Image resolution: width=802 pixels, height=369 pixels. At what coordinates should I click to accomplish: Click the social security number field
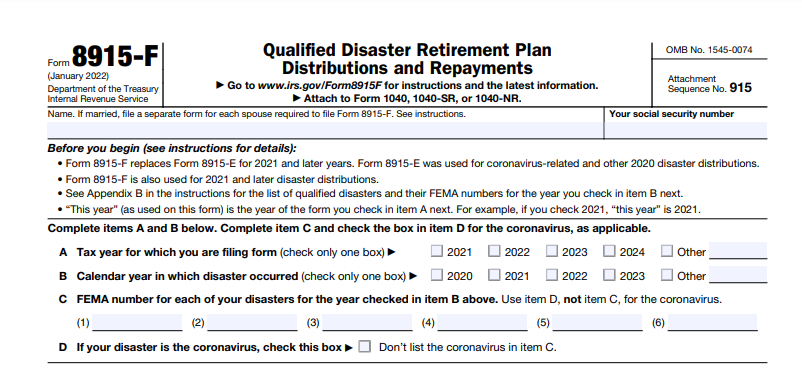(x=686, y=130)
